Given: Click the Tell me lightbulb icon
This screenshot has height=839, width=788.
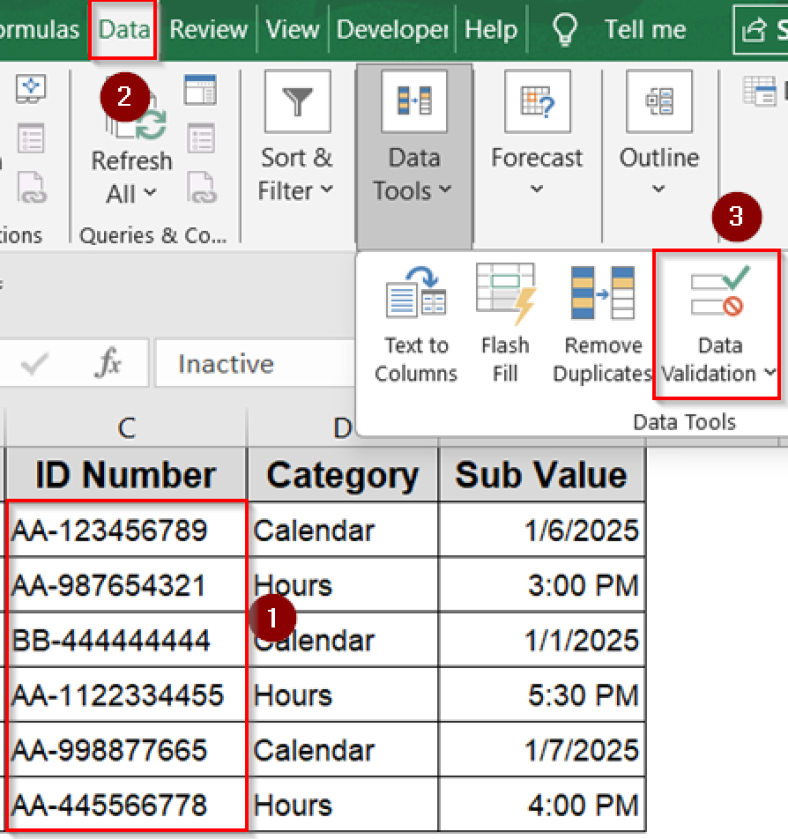Looking at the screenshot, I should (566, 30).
